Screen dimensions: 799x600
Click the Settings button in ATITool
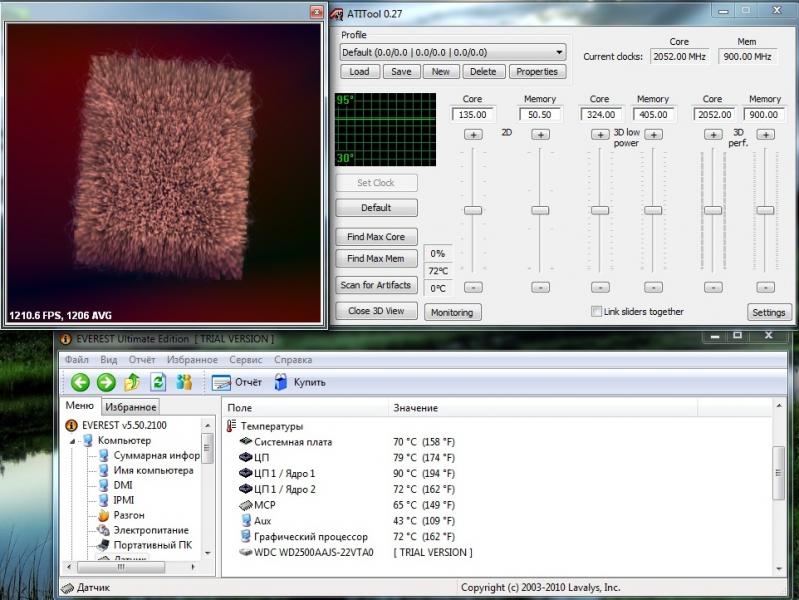pos(769,312)
